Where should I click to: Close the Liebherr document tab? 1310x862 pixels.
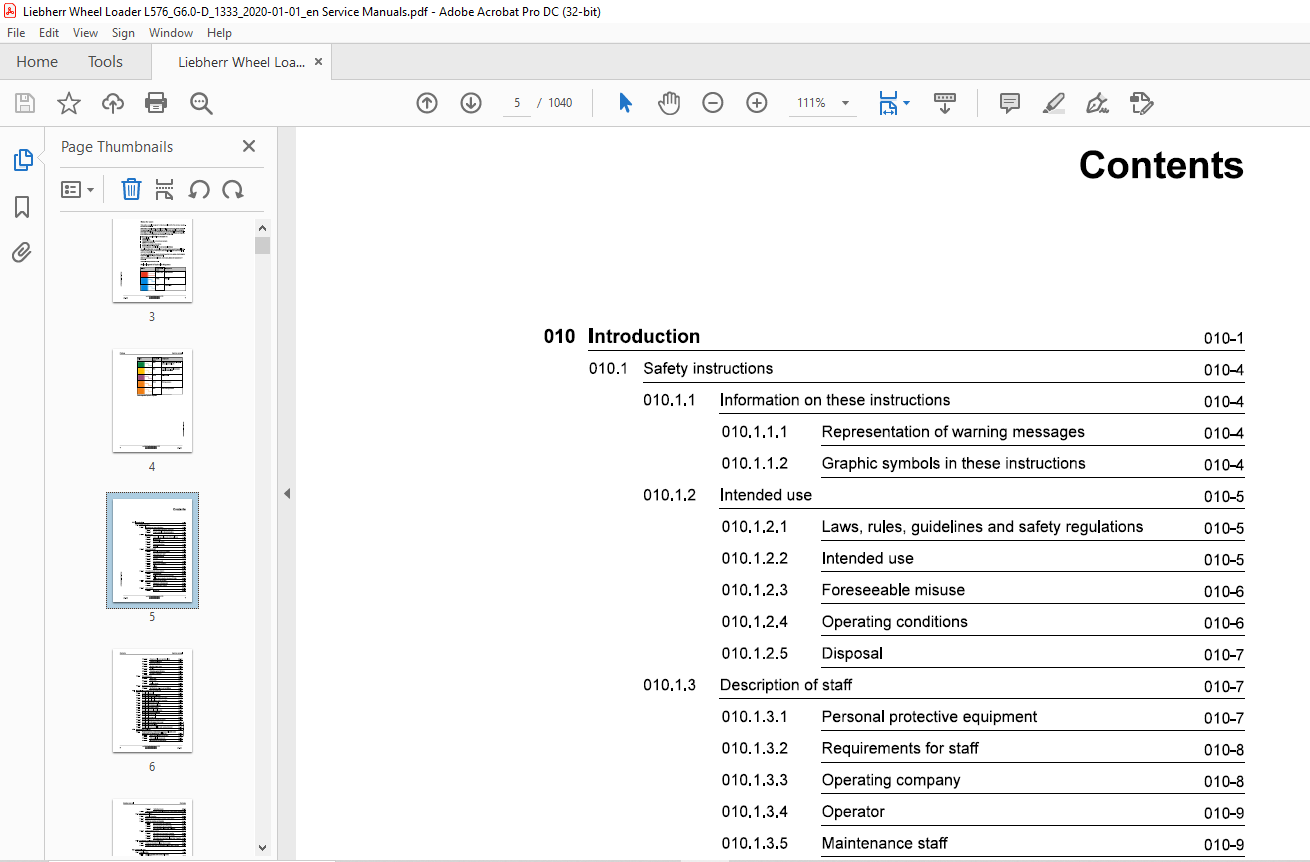coord(318,62)
